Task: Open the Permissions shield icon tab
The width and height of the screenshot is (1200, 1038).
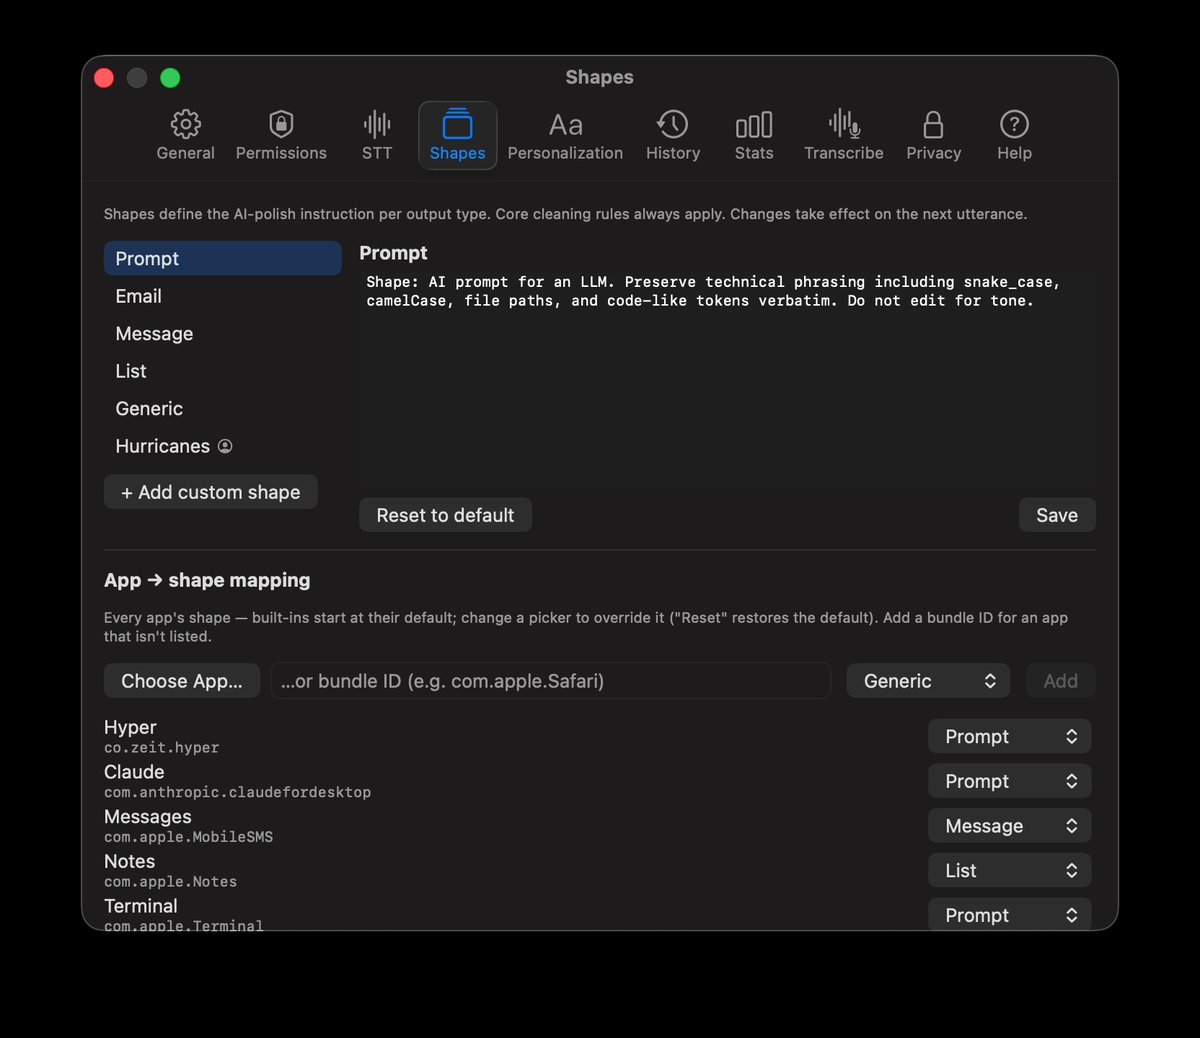Action: (281, 124)
